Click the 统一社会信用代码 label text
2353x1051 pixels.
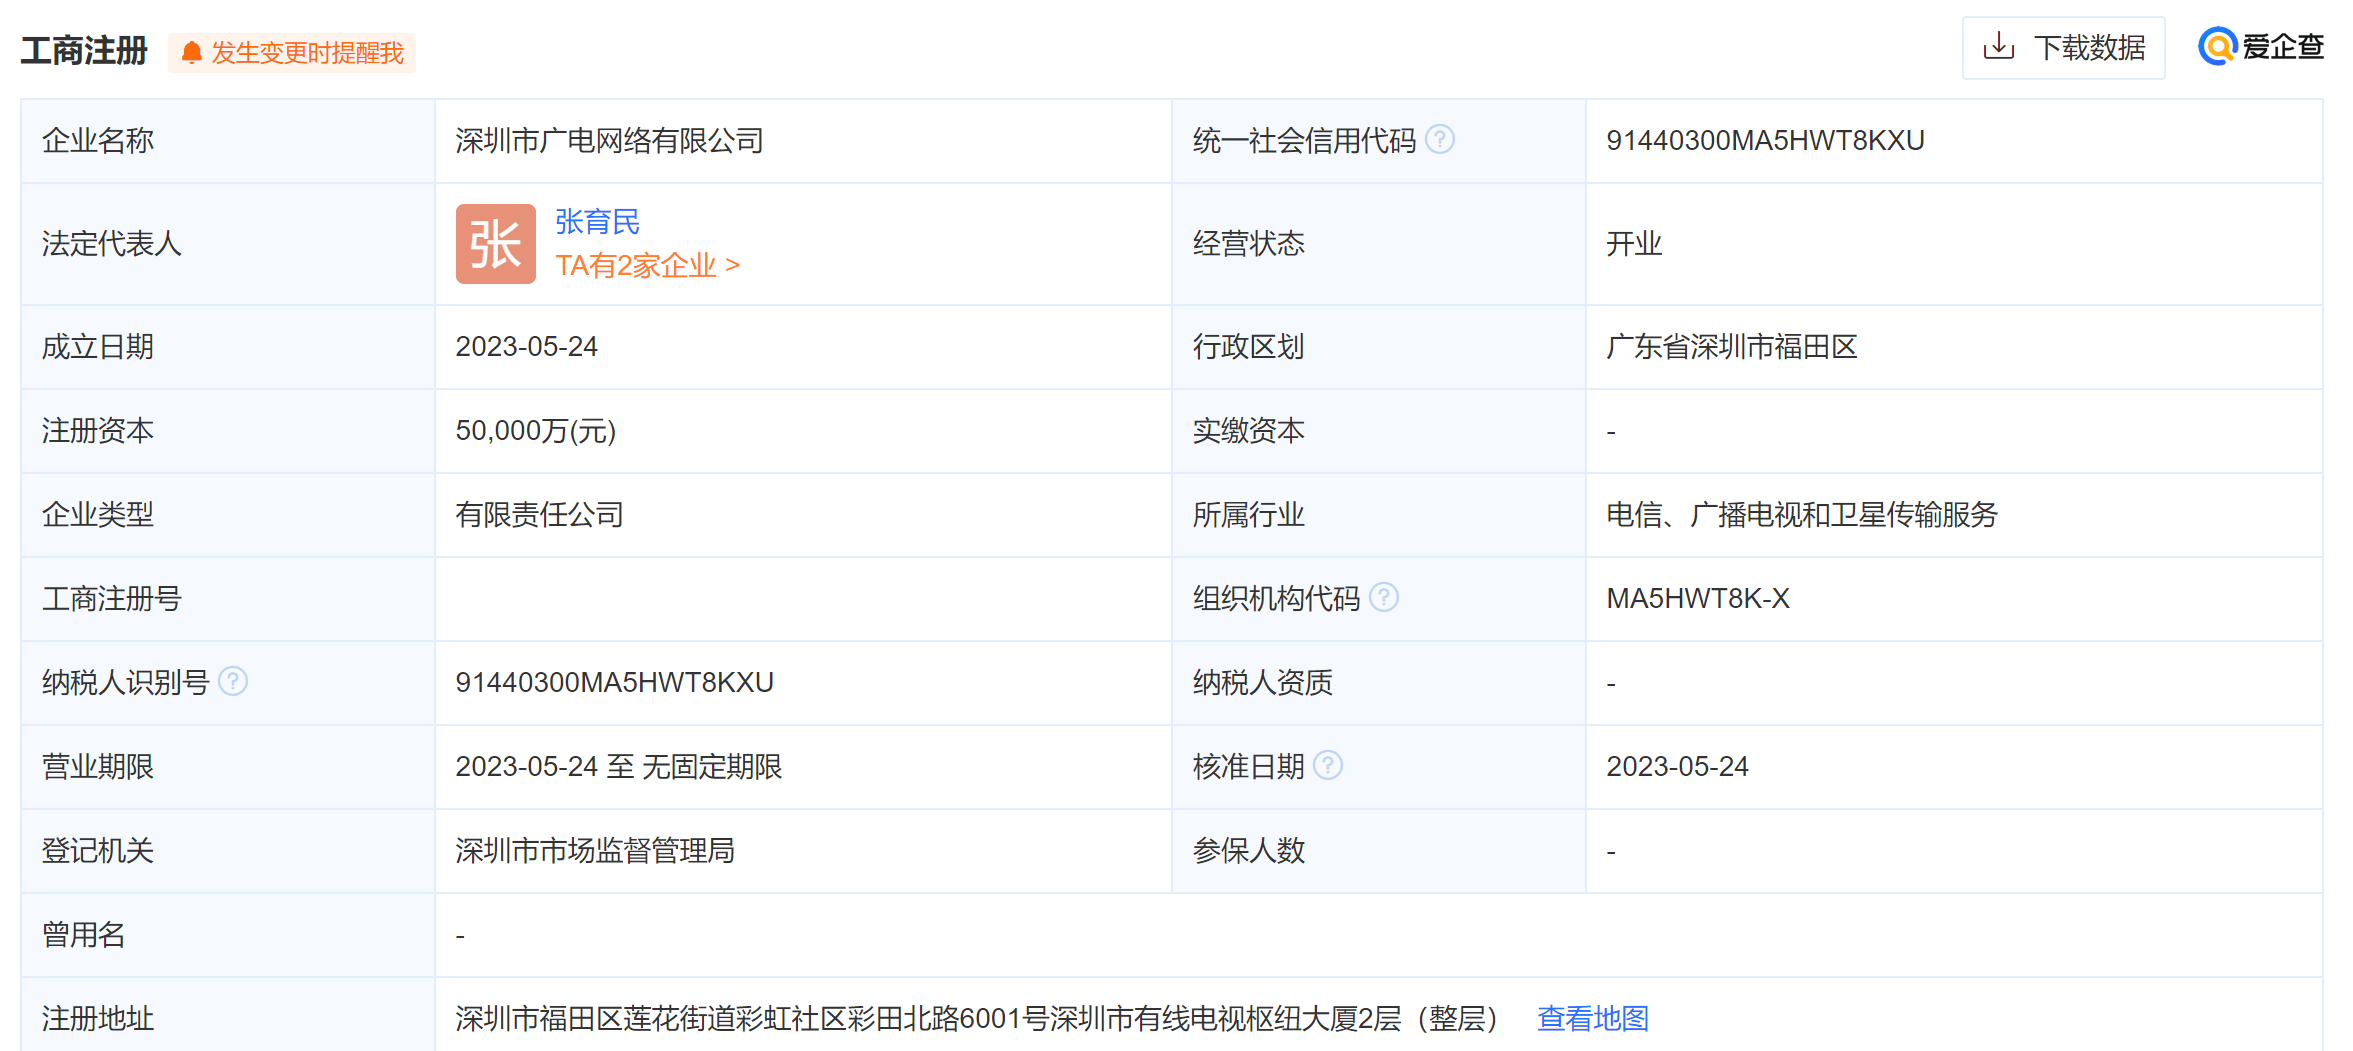click(1304, 140)
